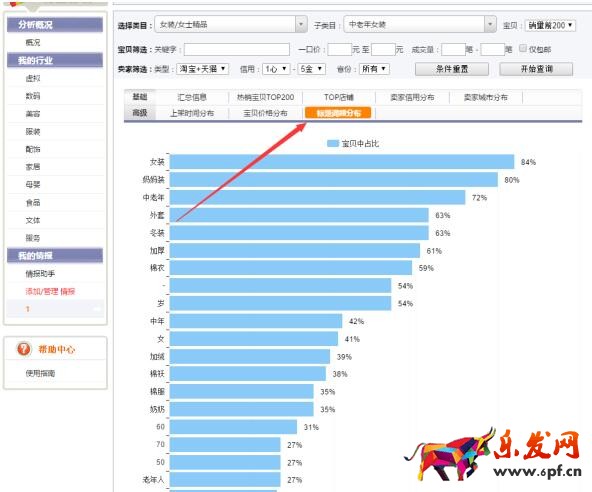Select the highlighted orange 标题词频分布 tab
The height and width of the screenshot is (492, 592).
coord(338,113)
